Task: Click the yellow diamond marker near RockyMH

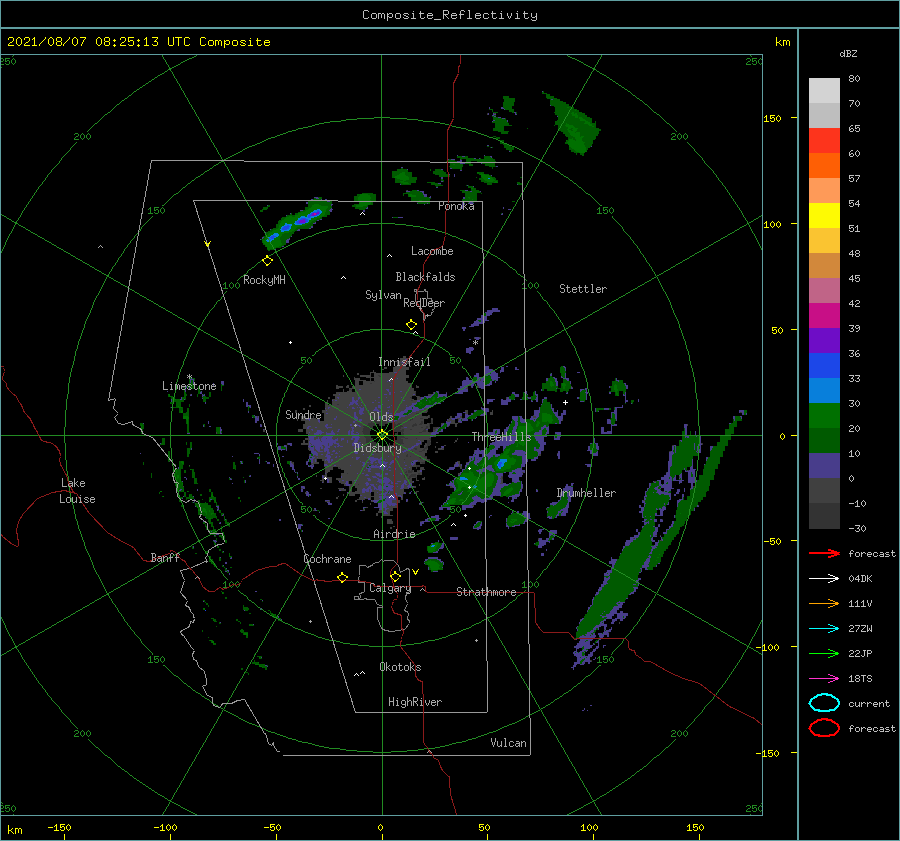Action: tap(267, 261)
